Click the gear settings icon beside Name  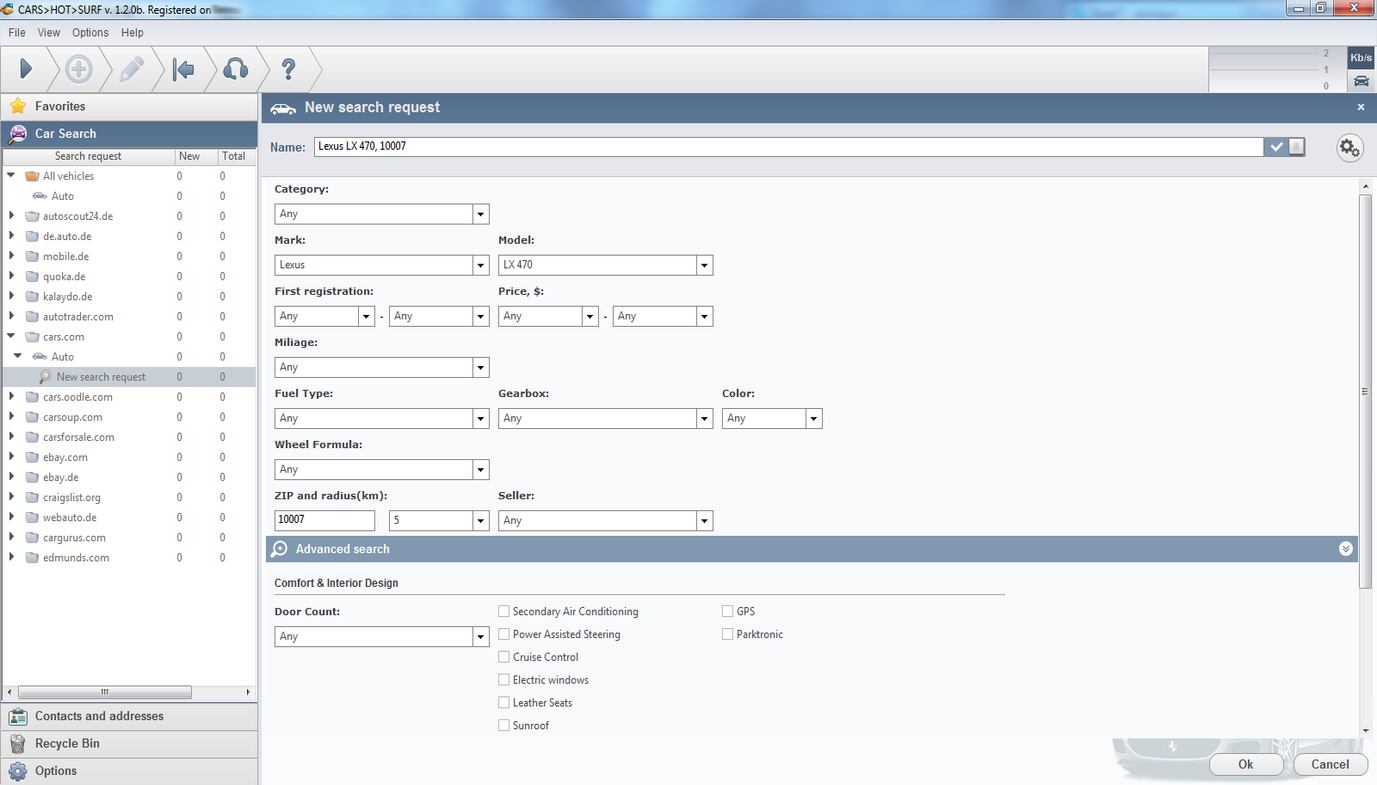[1350, 148]
